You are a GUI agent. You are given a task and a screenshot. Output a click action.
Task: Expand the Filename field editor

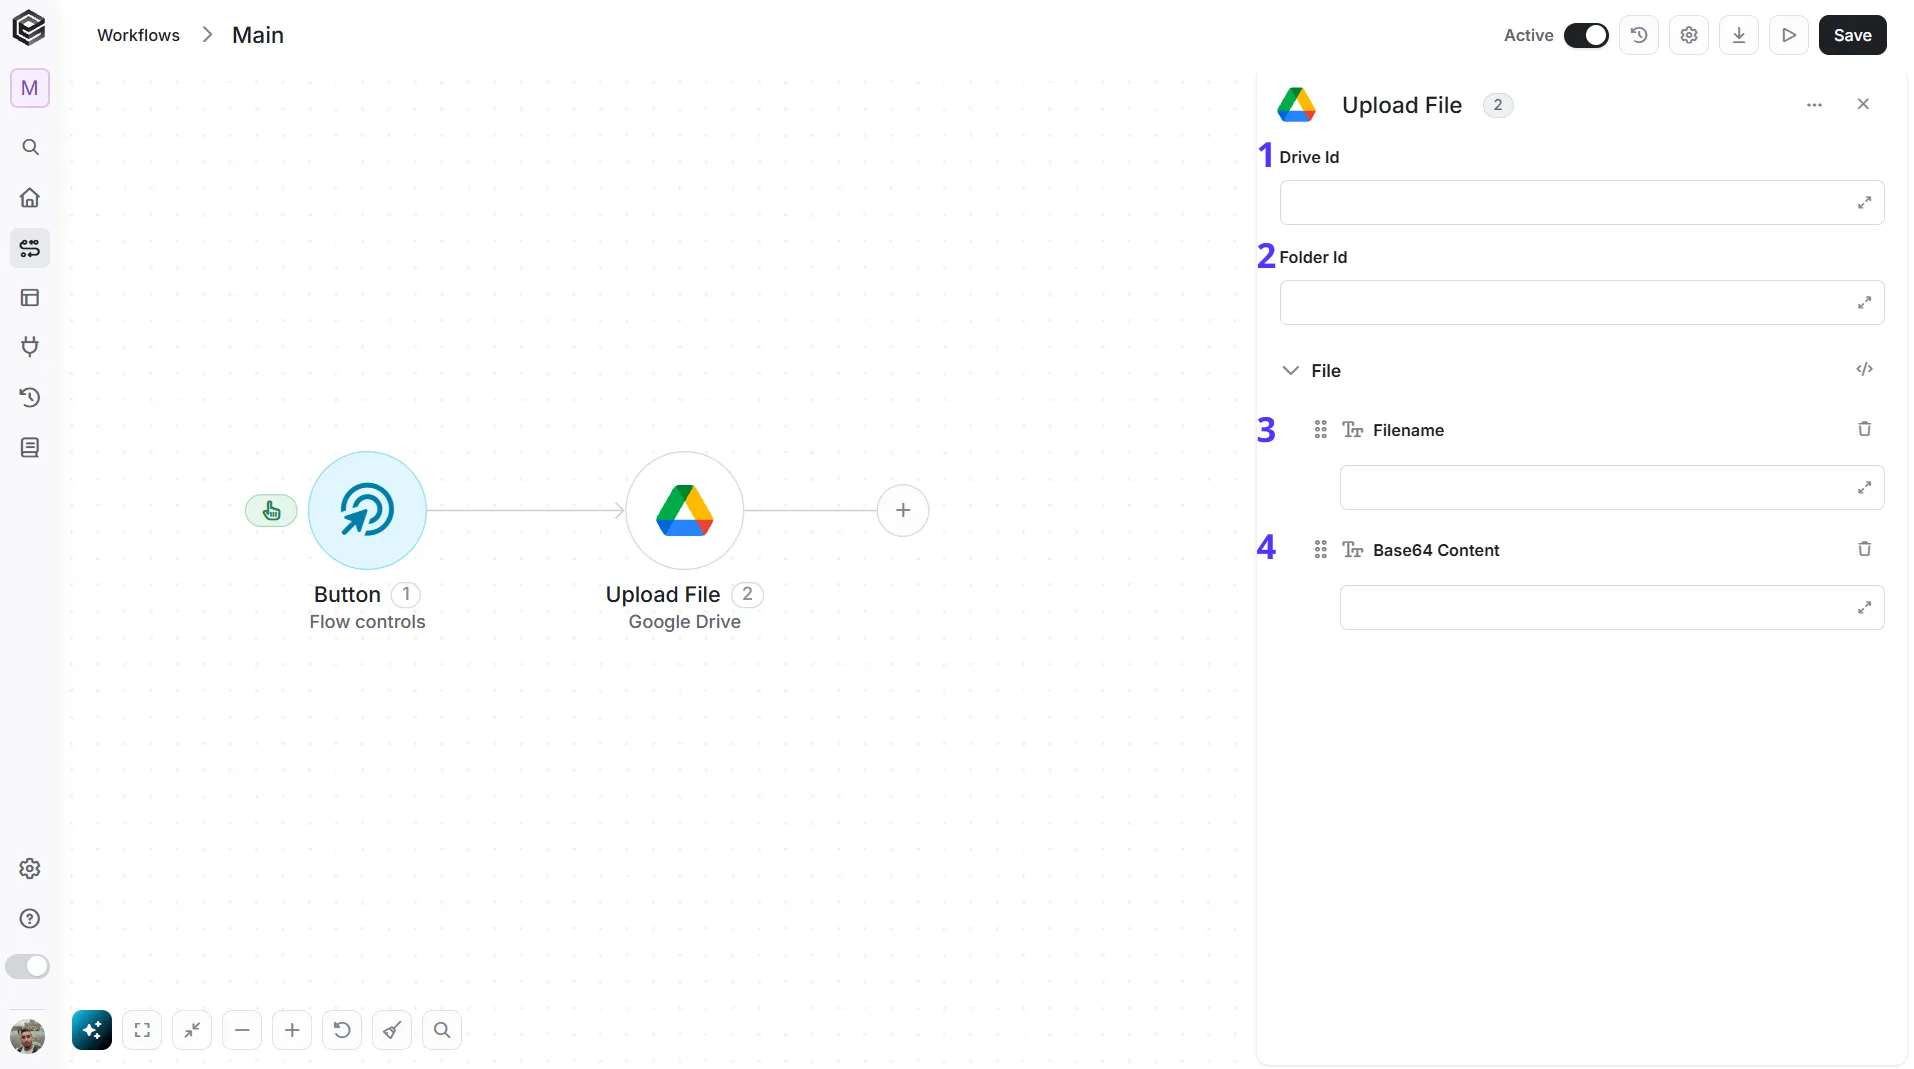click(1864, 488)
